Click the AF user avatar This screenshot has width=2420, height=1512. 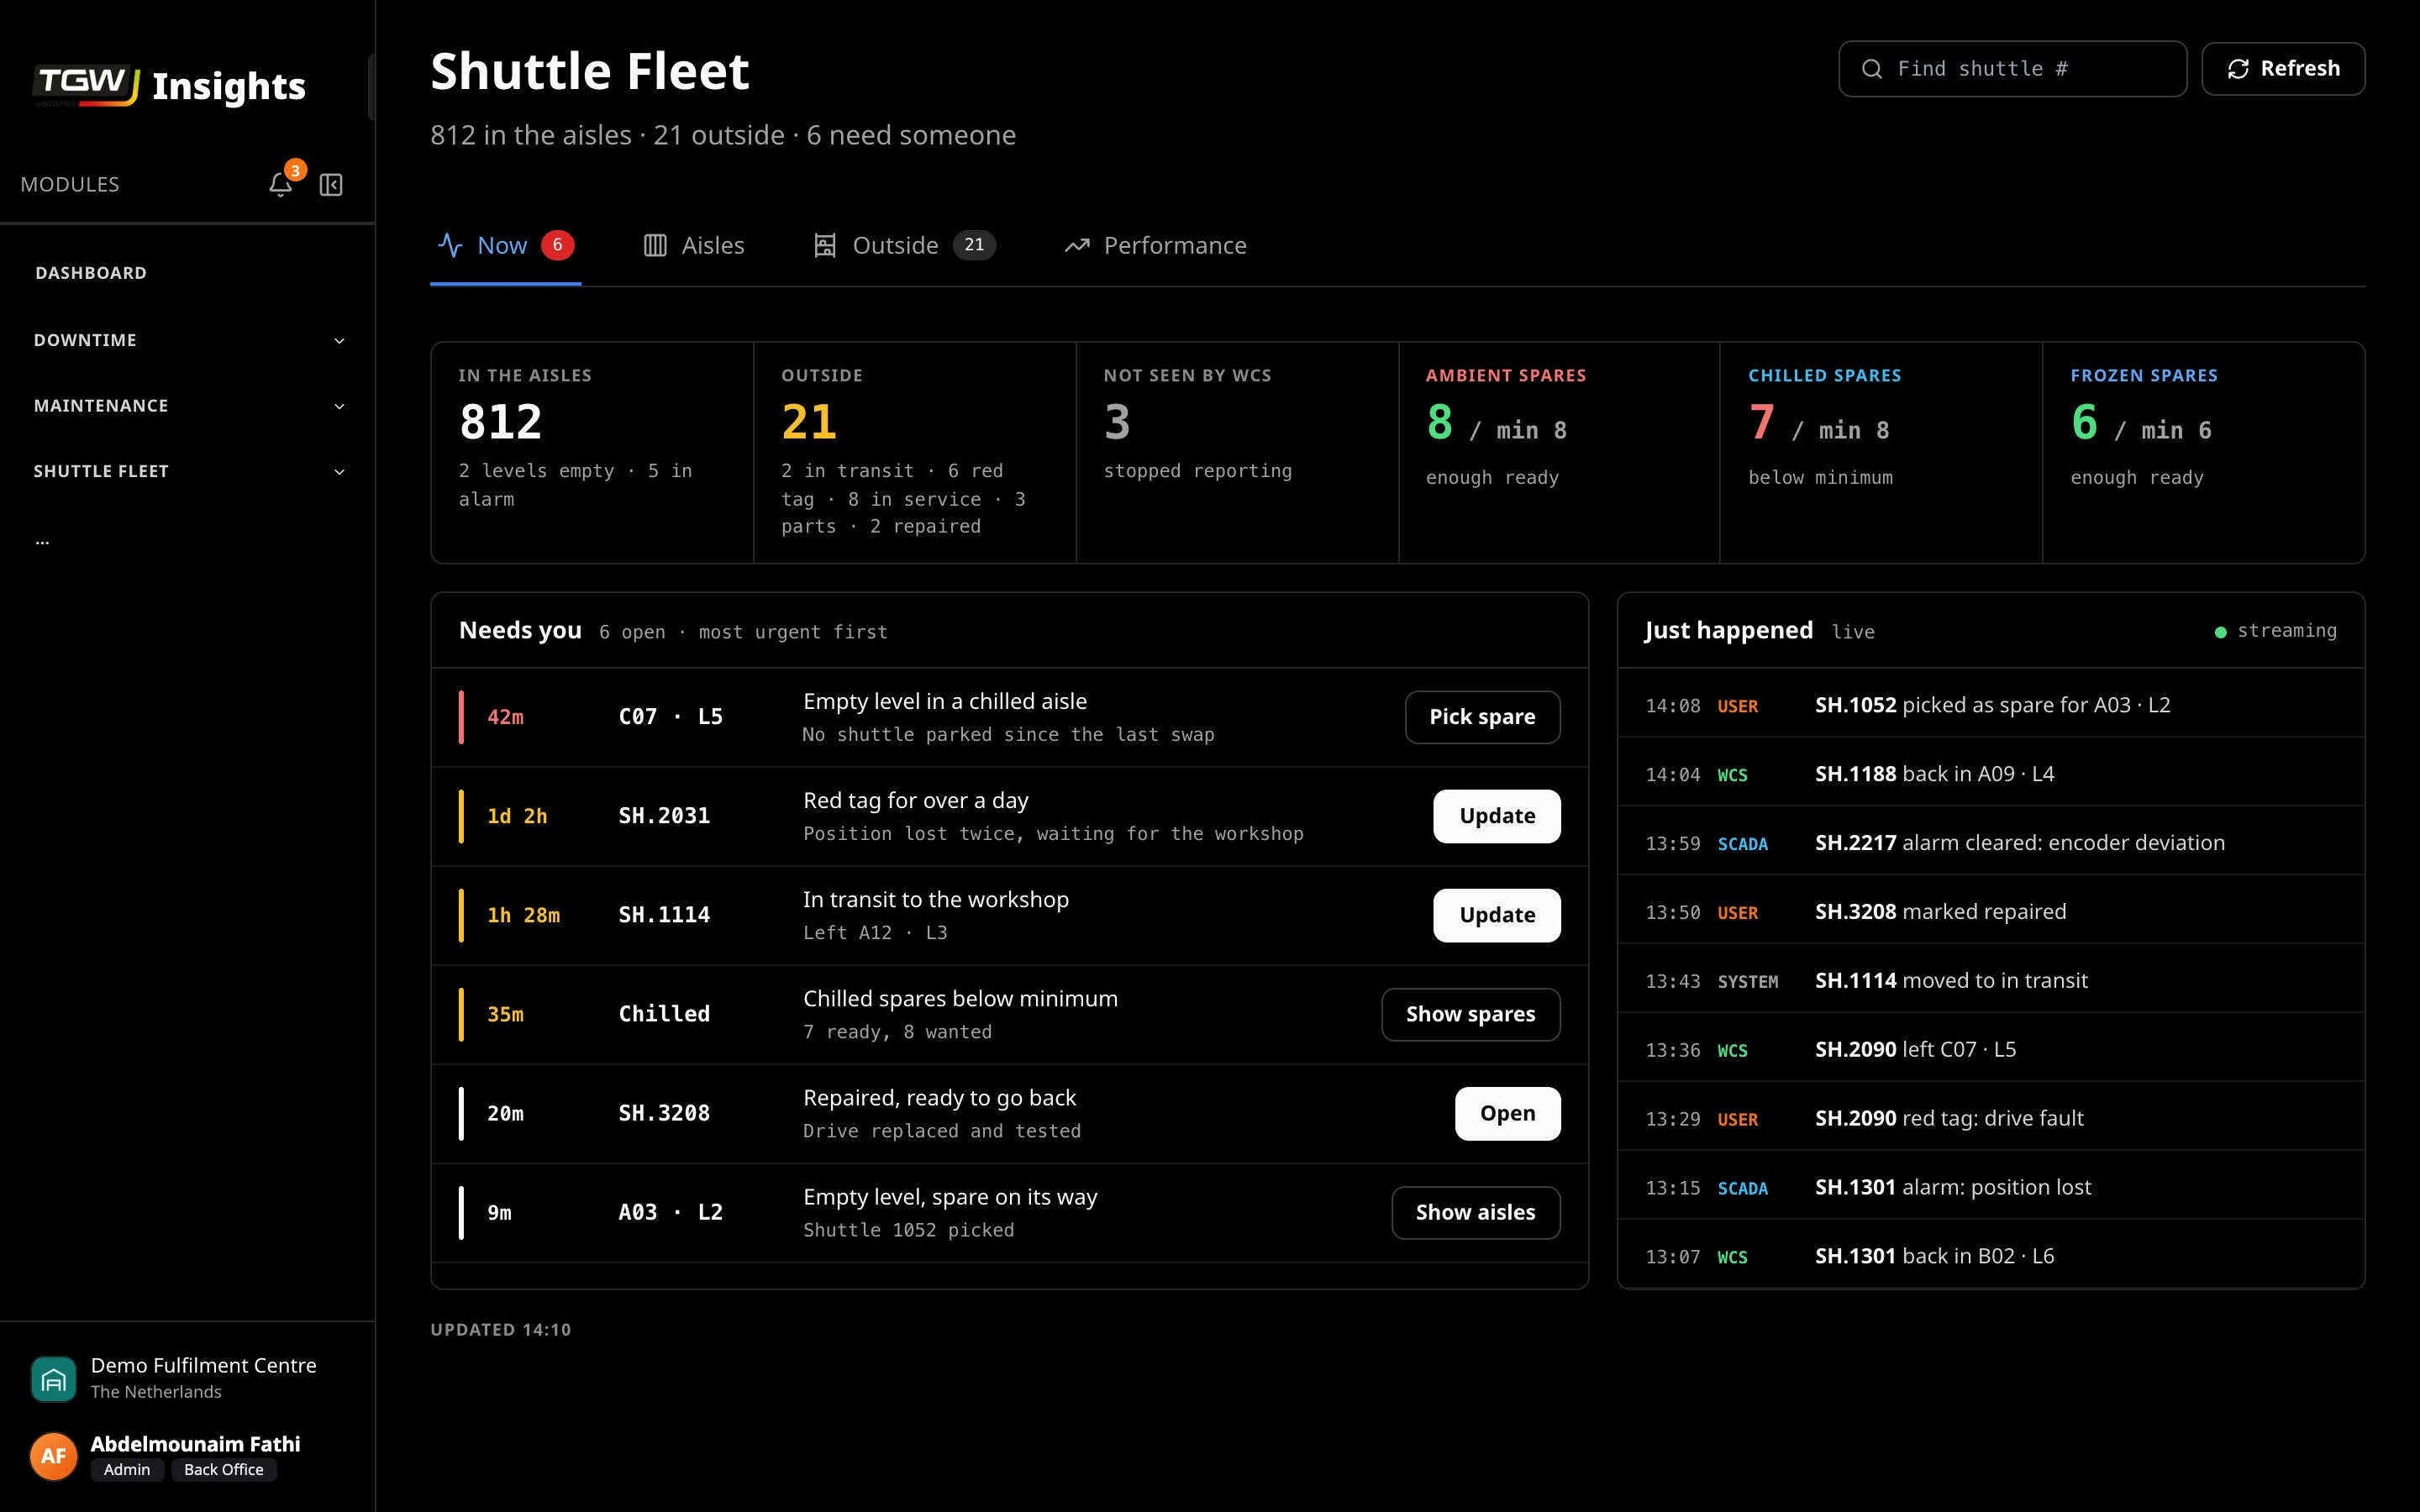point(54,1456)
